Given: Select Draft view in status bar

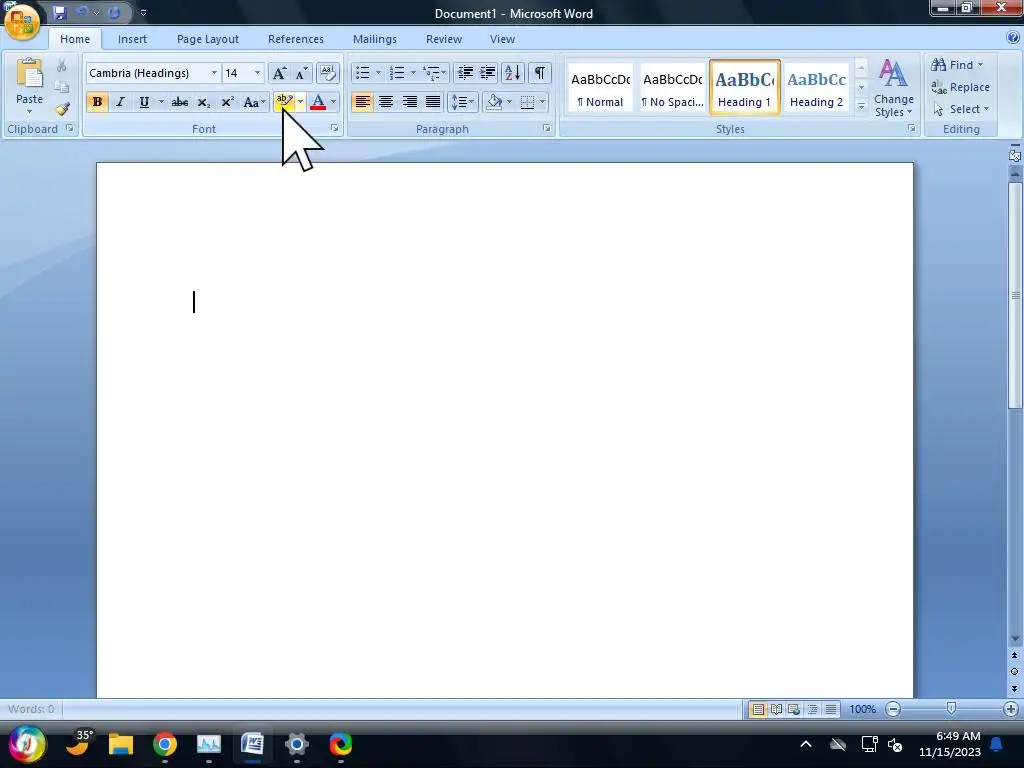Looking at the screenshot, I should pos(831,709).
